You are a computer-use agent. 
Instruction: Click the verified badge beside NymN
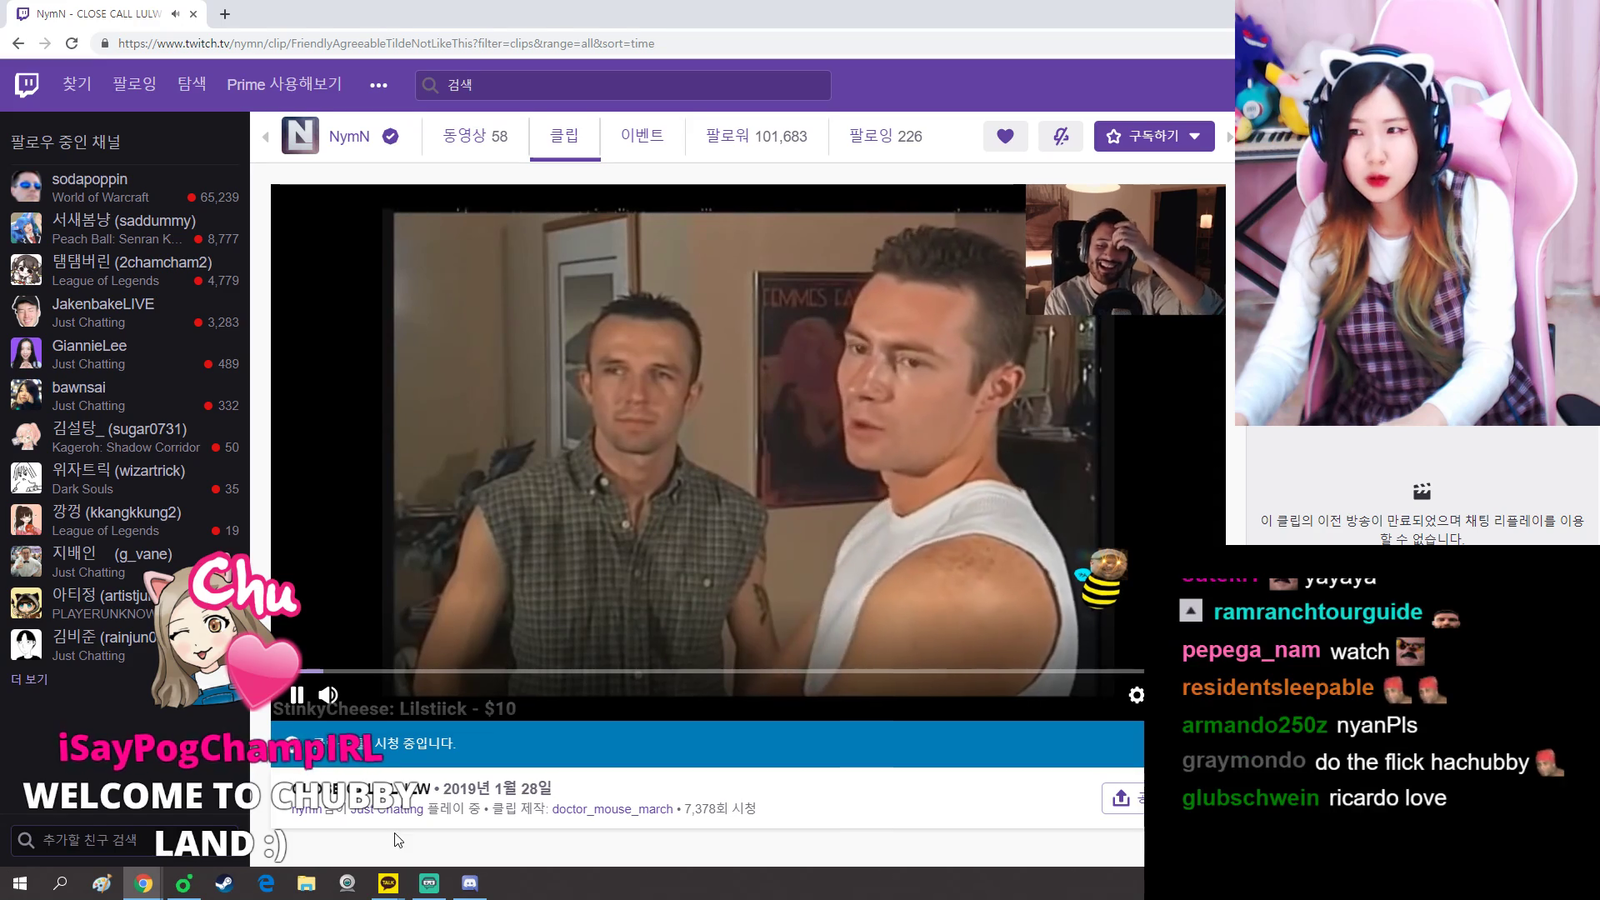click(390, 136)
